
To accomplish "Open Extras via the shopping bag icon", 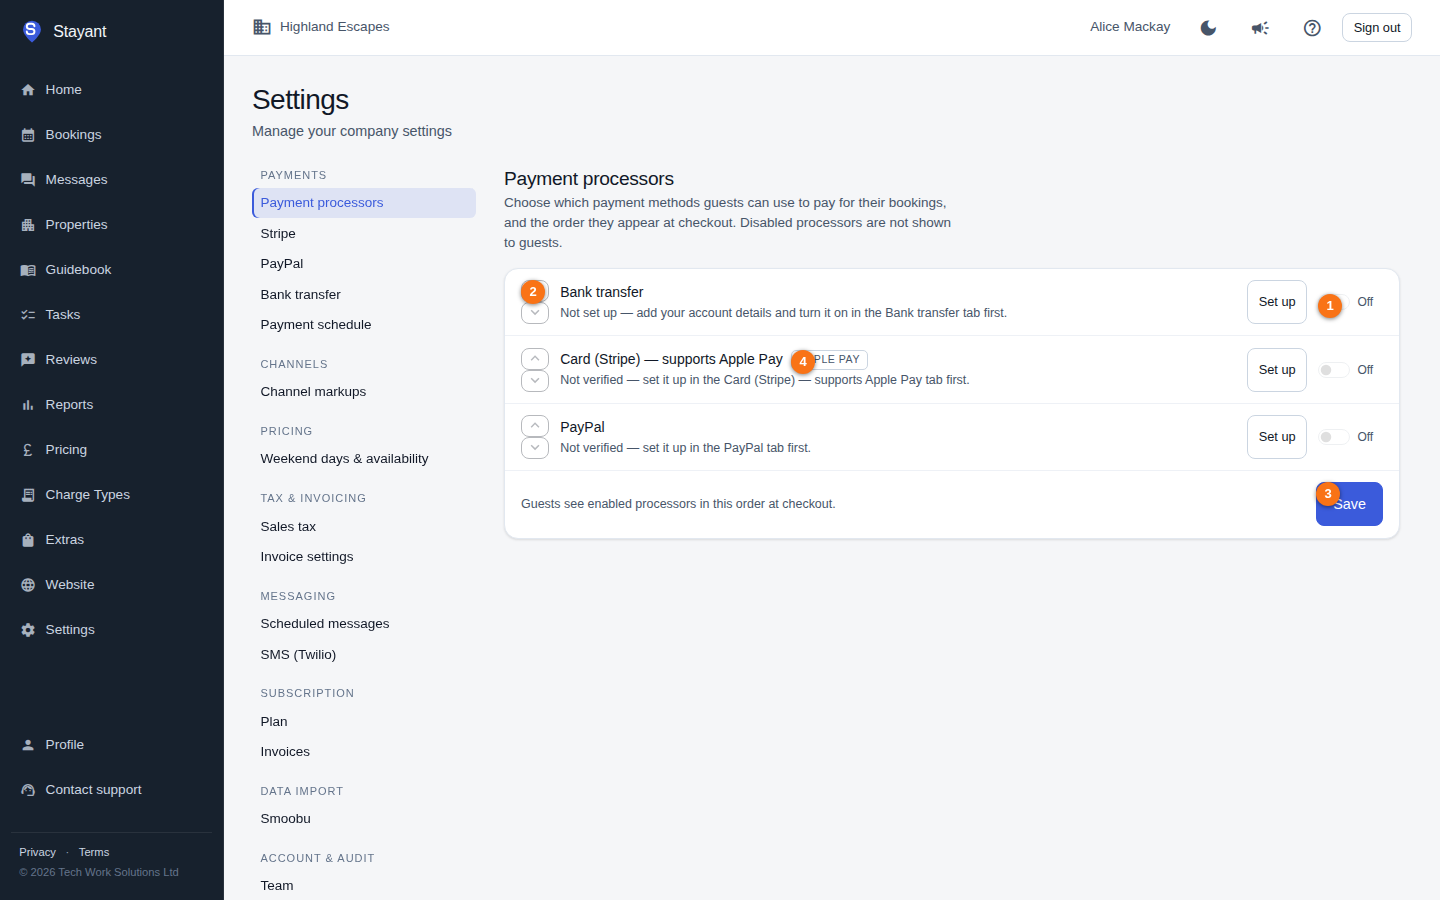I will [x=28, y=540].
